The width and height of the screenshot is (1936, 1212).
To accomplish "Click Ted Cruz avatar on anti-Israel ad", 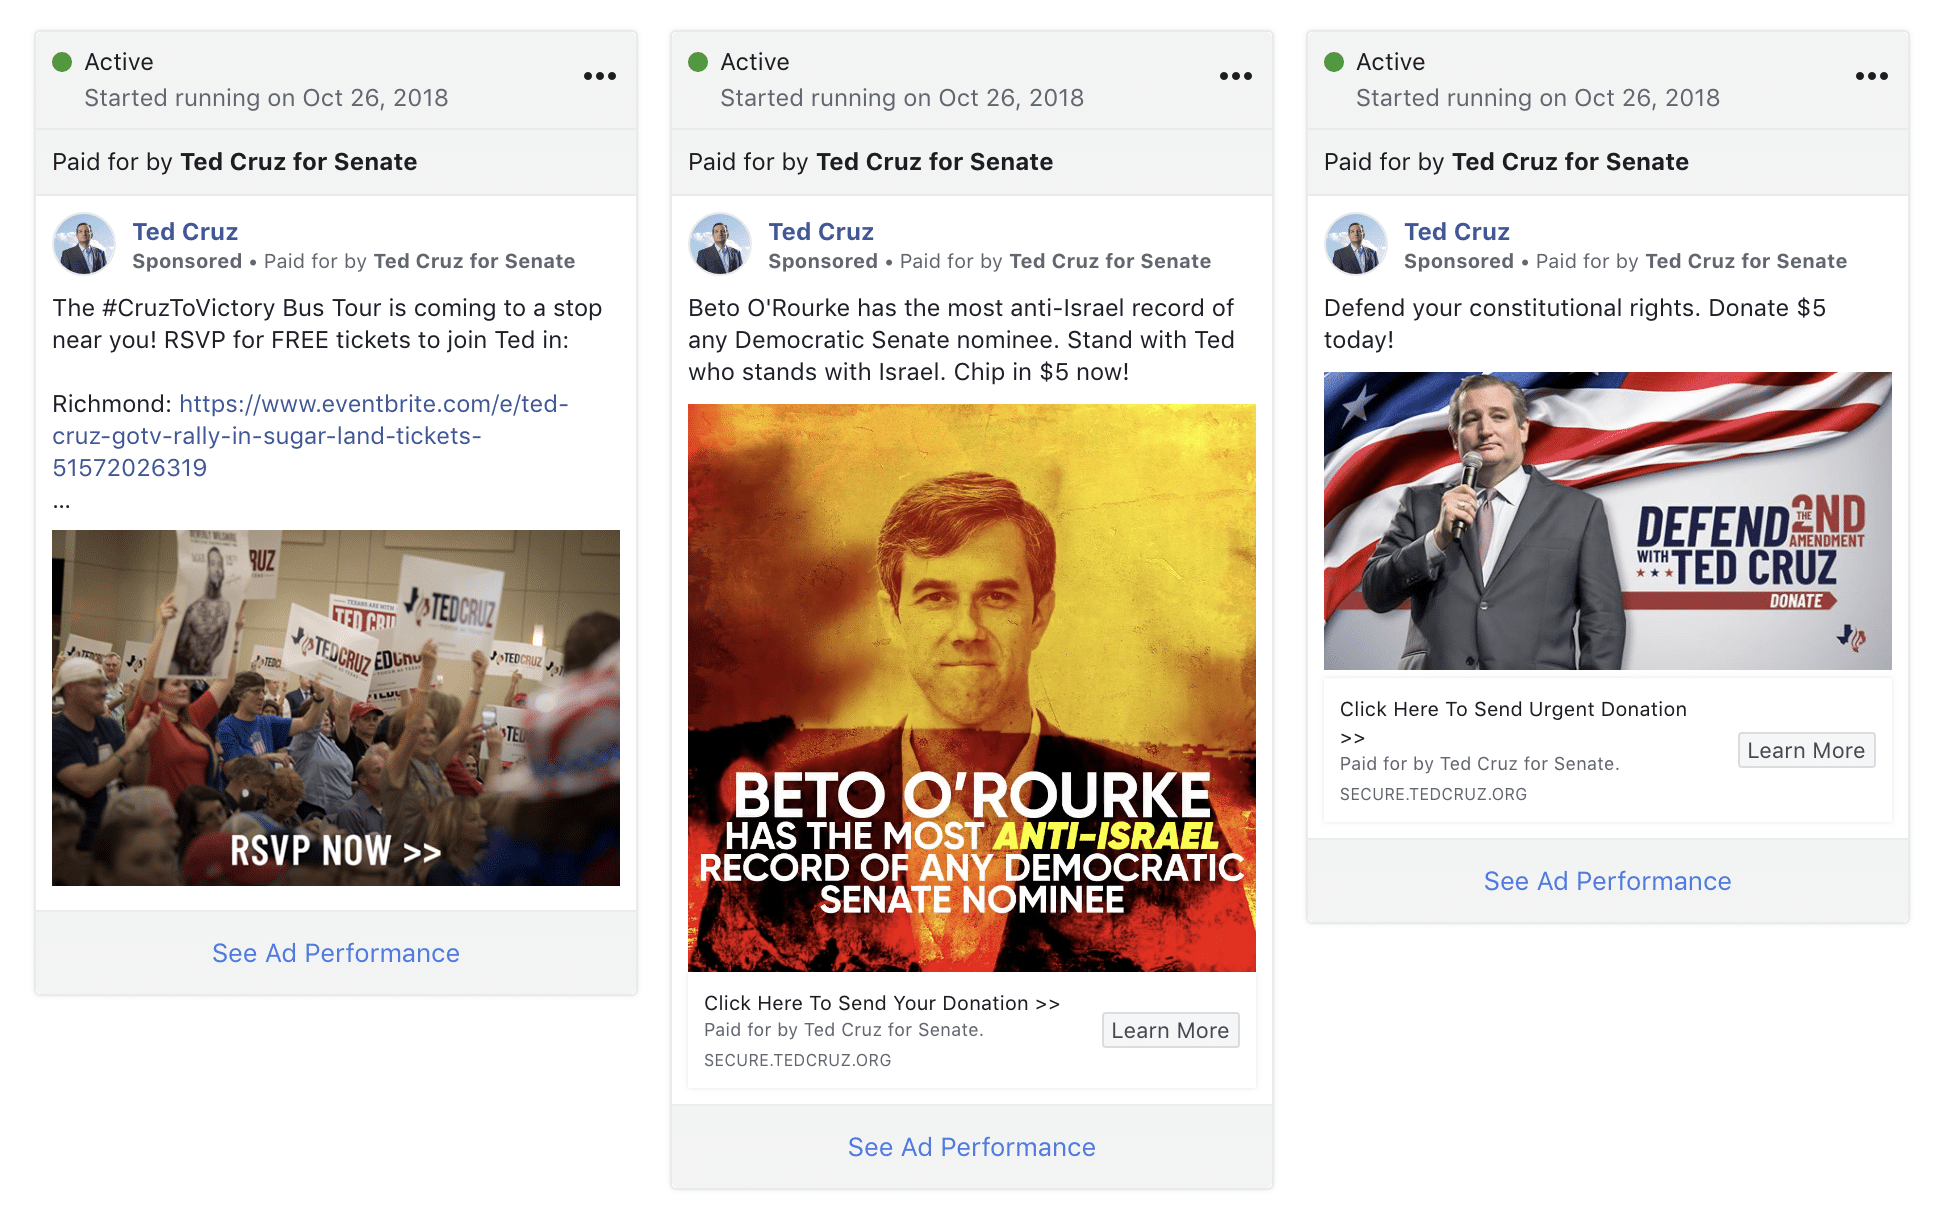I will pos(720,244).
